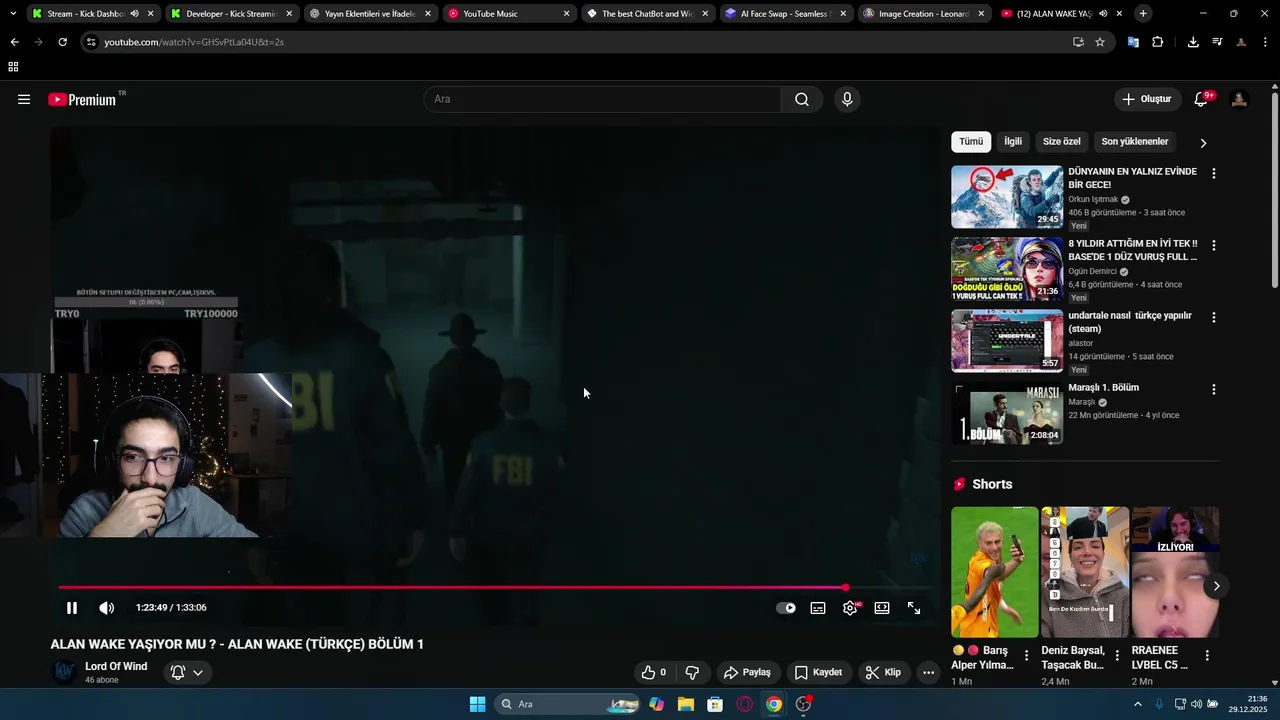Select the Tümü filter chip
This screenshot has height=720, width=1280.
coord(971,142)
